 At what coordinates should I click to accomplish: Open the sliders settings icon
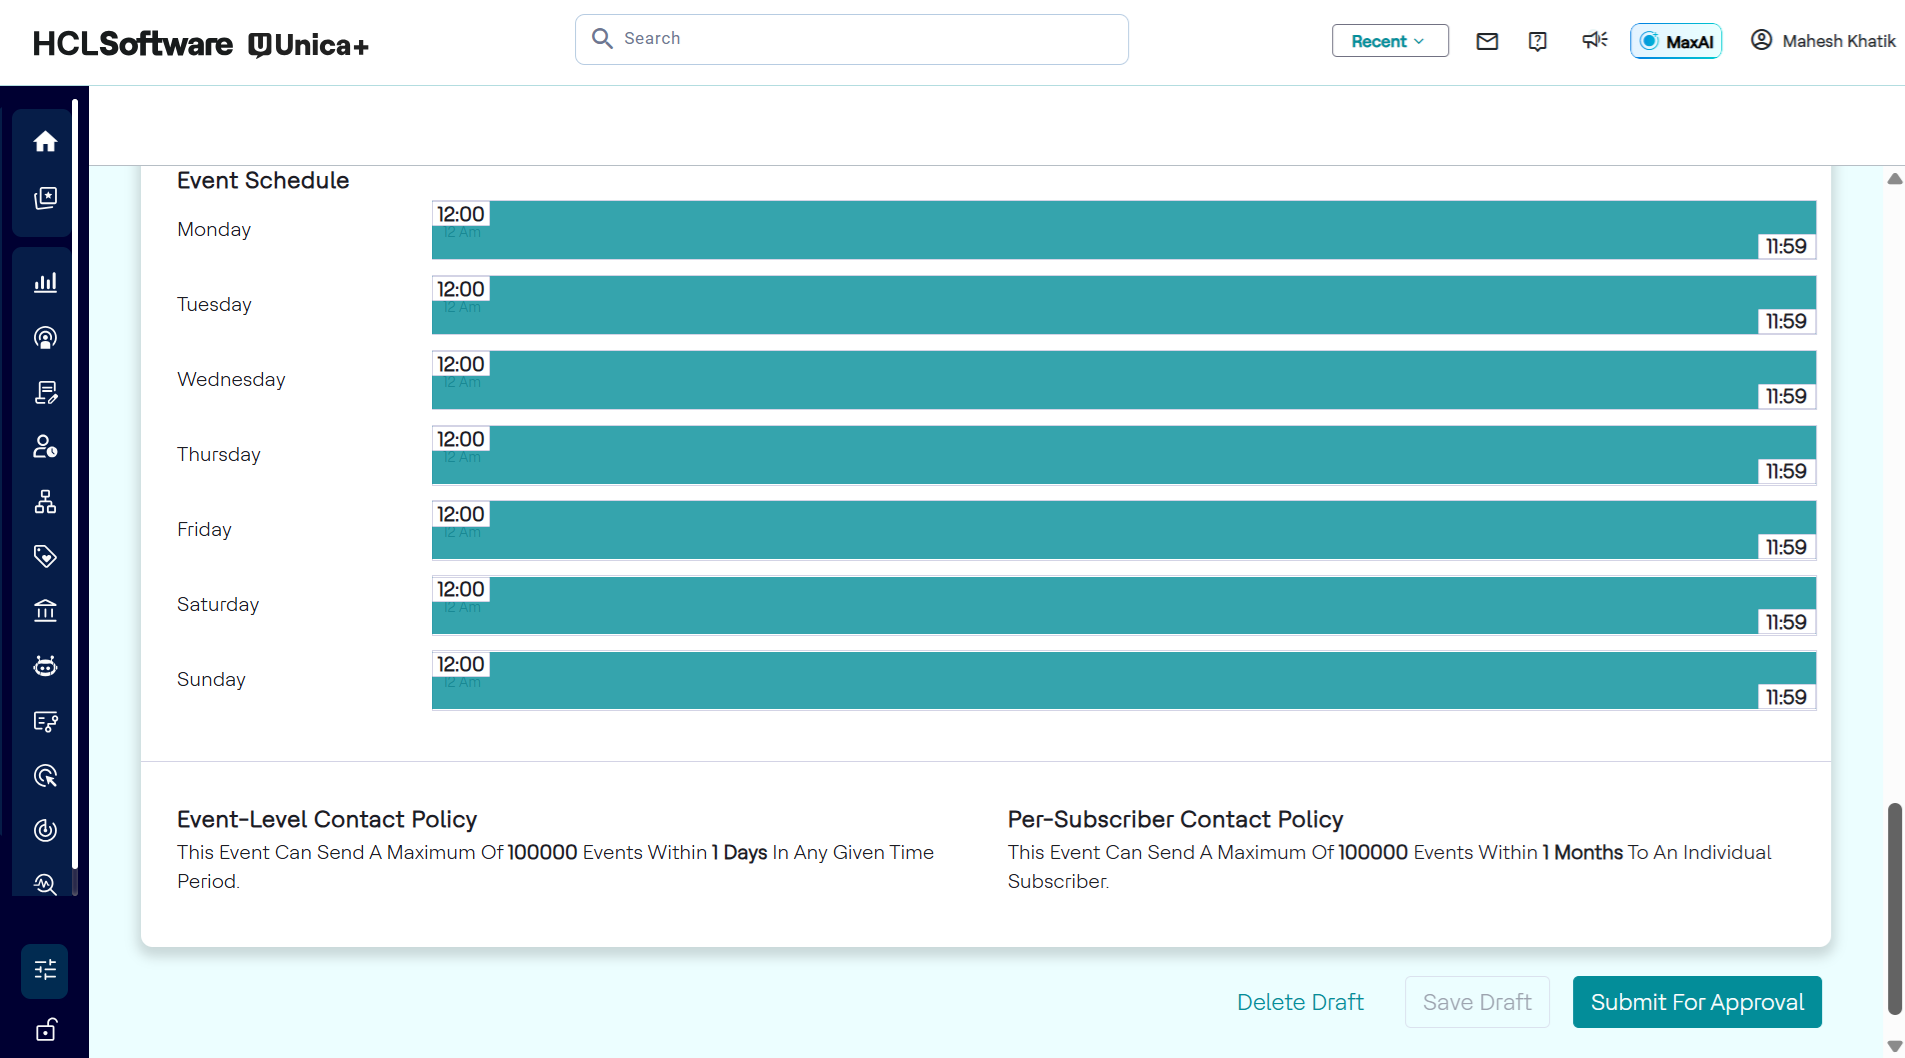point(45,970)
